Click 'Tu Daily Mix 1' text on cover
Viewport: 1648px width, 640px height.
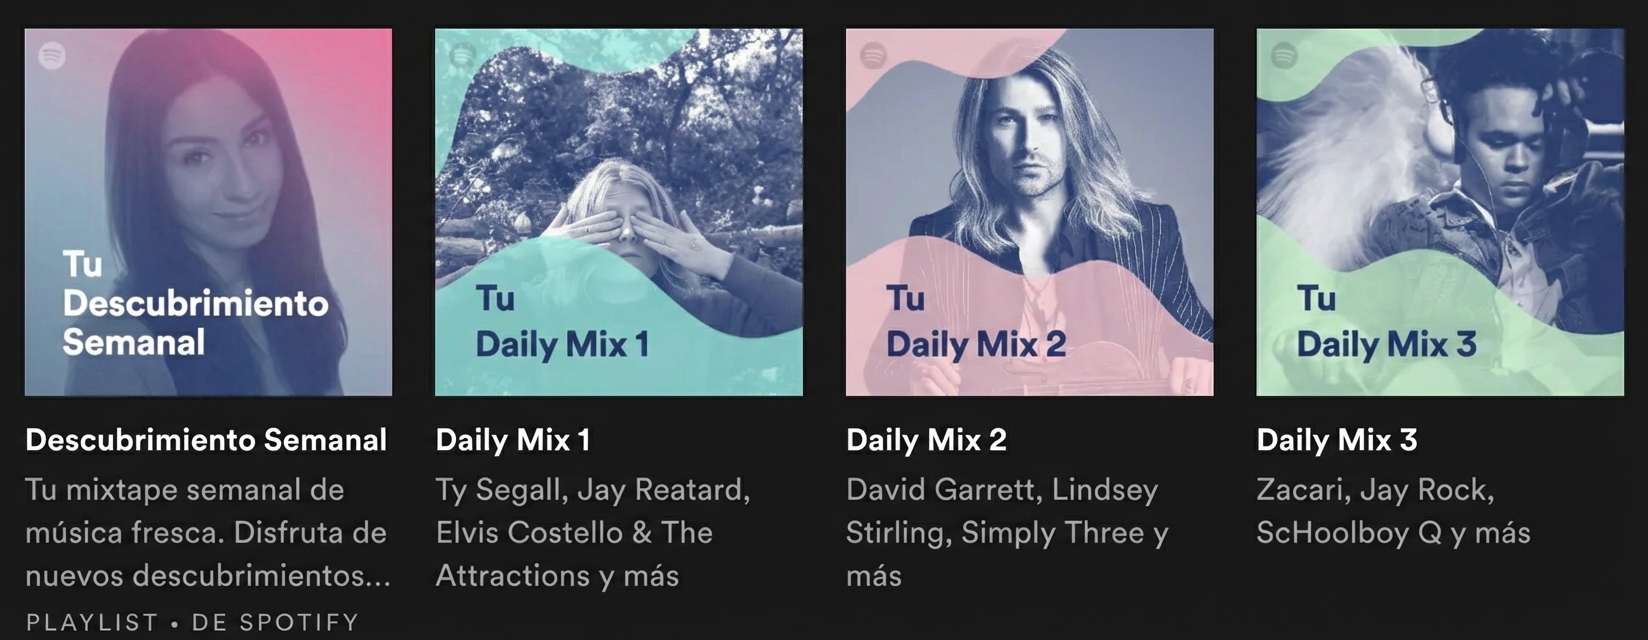coord(562,322)
